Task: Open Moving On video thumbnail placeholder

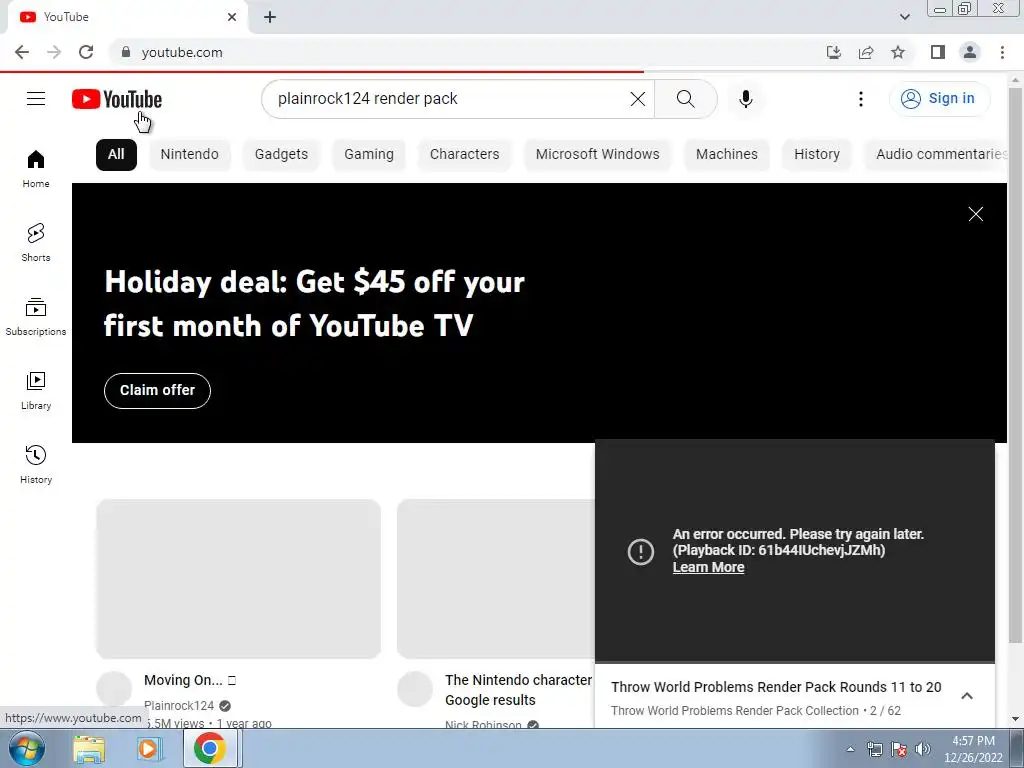Action: pos(238,579)
